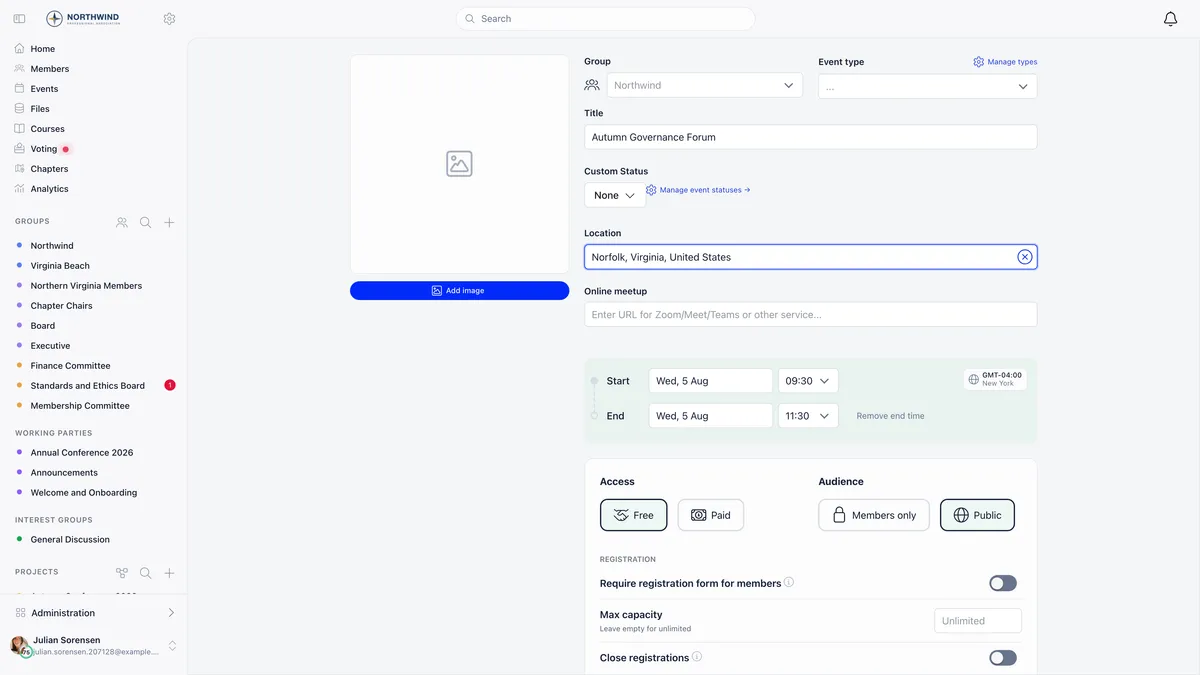
Task: Select the Virginia Beach group
Action: pyautogui.click(x=60, y=266)
